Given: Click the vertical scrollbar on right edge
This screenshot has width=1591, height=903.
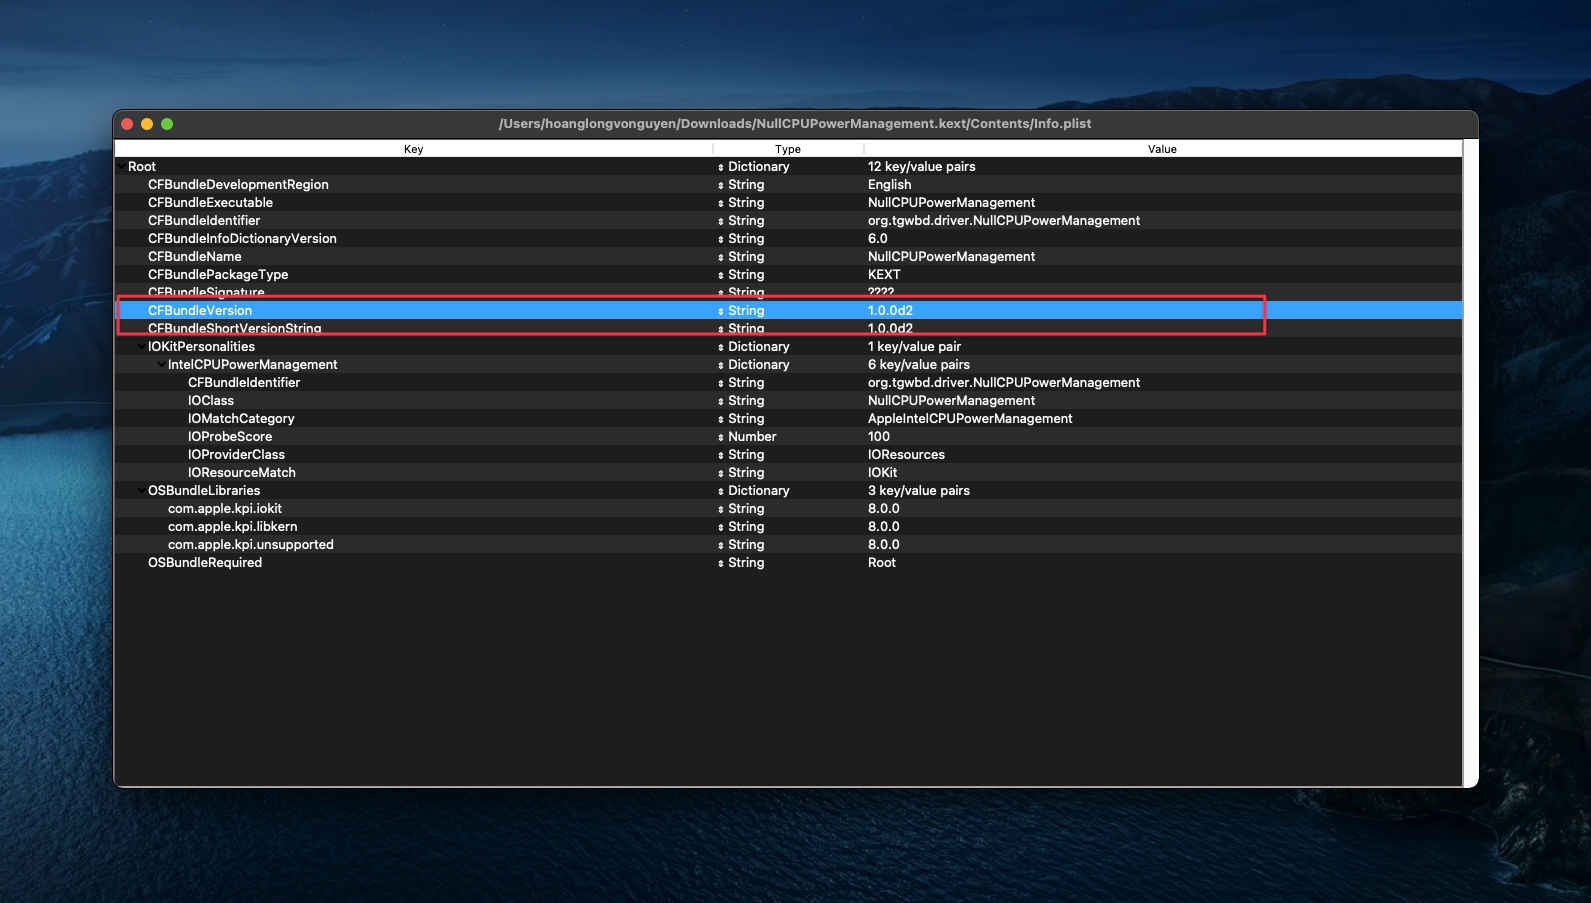Looking at the screenshot, I should coord(1470,460).
